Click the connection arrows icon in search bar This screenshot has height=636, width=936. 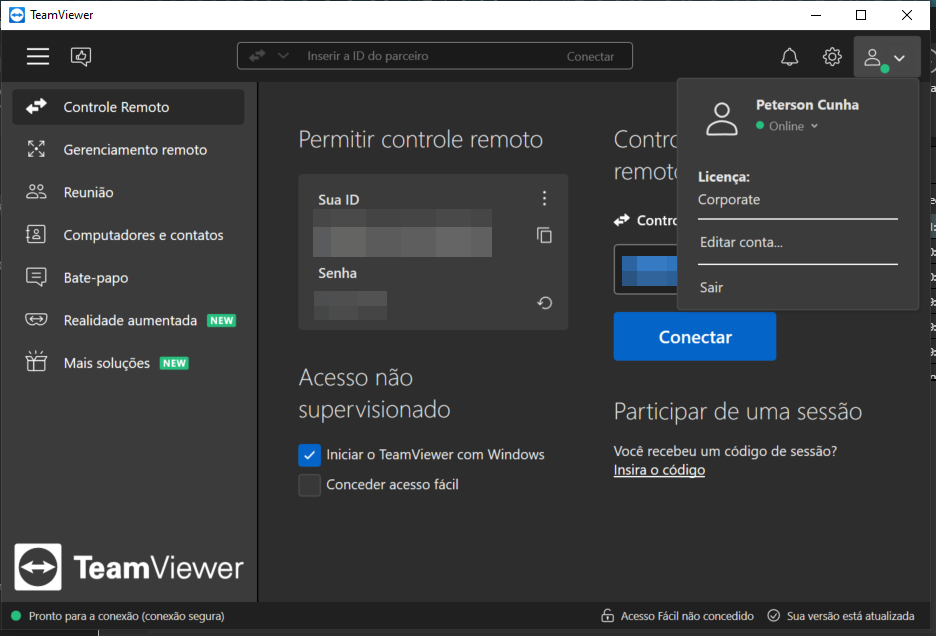[257, 56]
